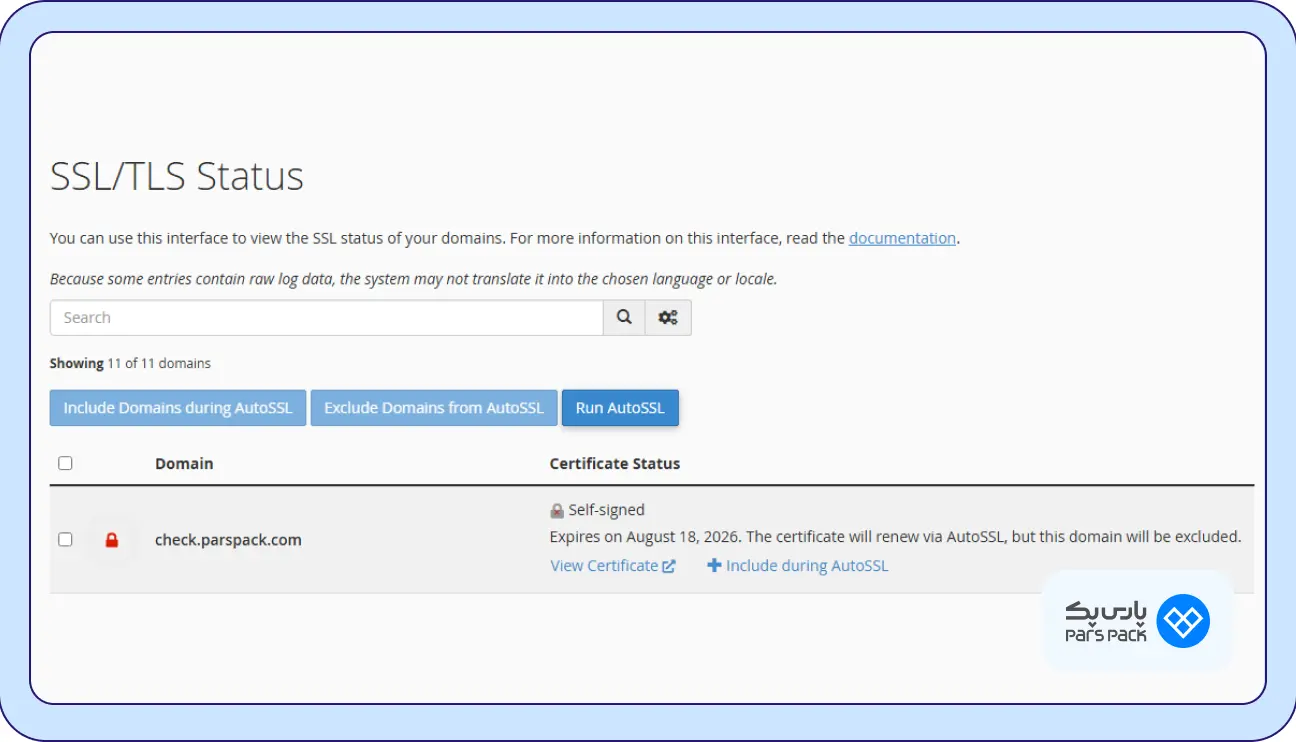
Task: Open the search settings gears button
Action: (x=668, y=318)
